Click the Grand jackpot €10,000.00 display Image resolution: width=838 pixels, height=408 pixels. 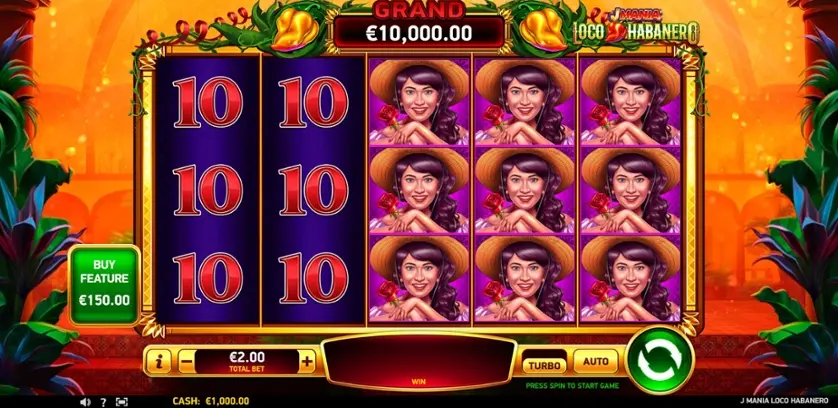418,26
